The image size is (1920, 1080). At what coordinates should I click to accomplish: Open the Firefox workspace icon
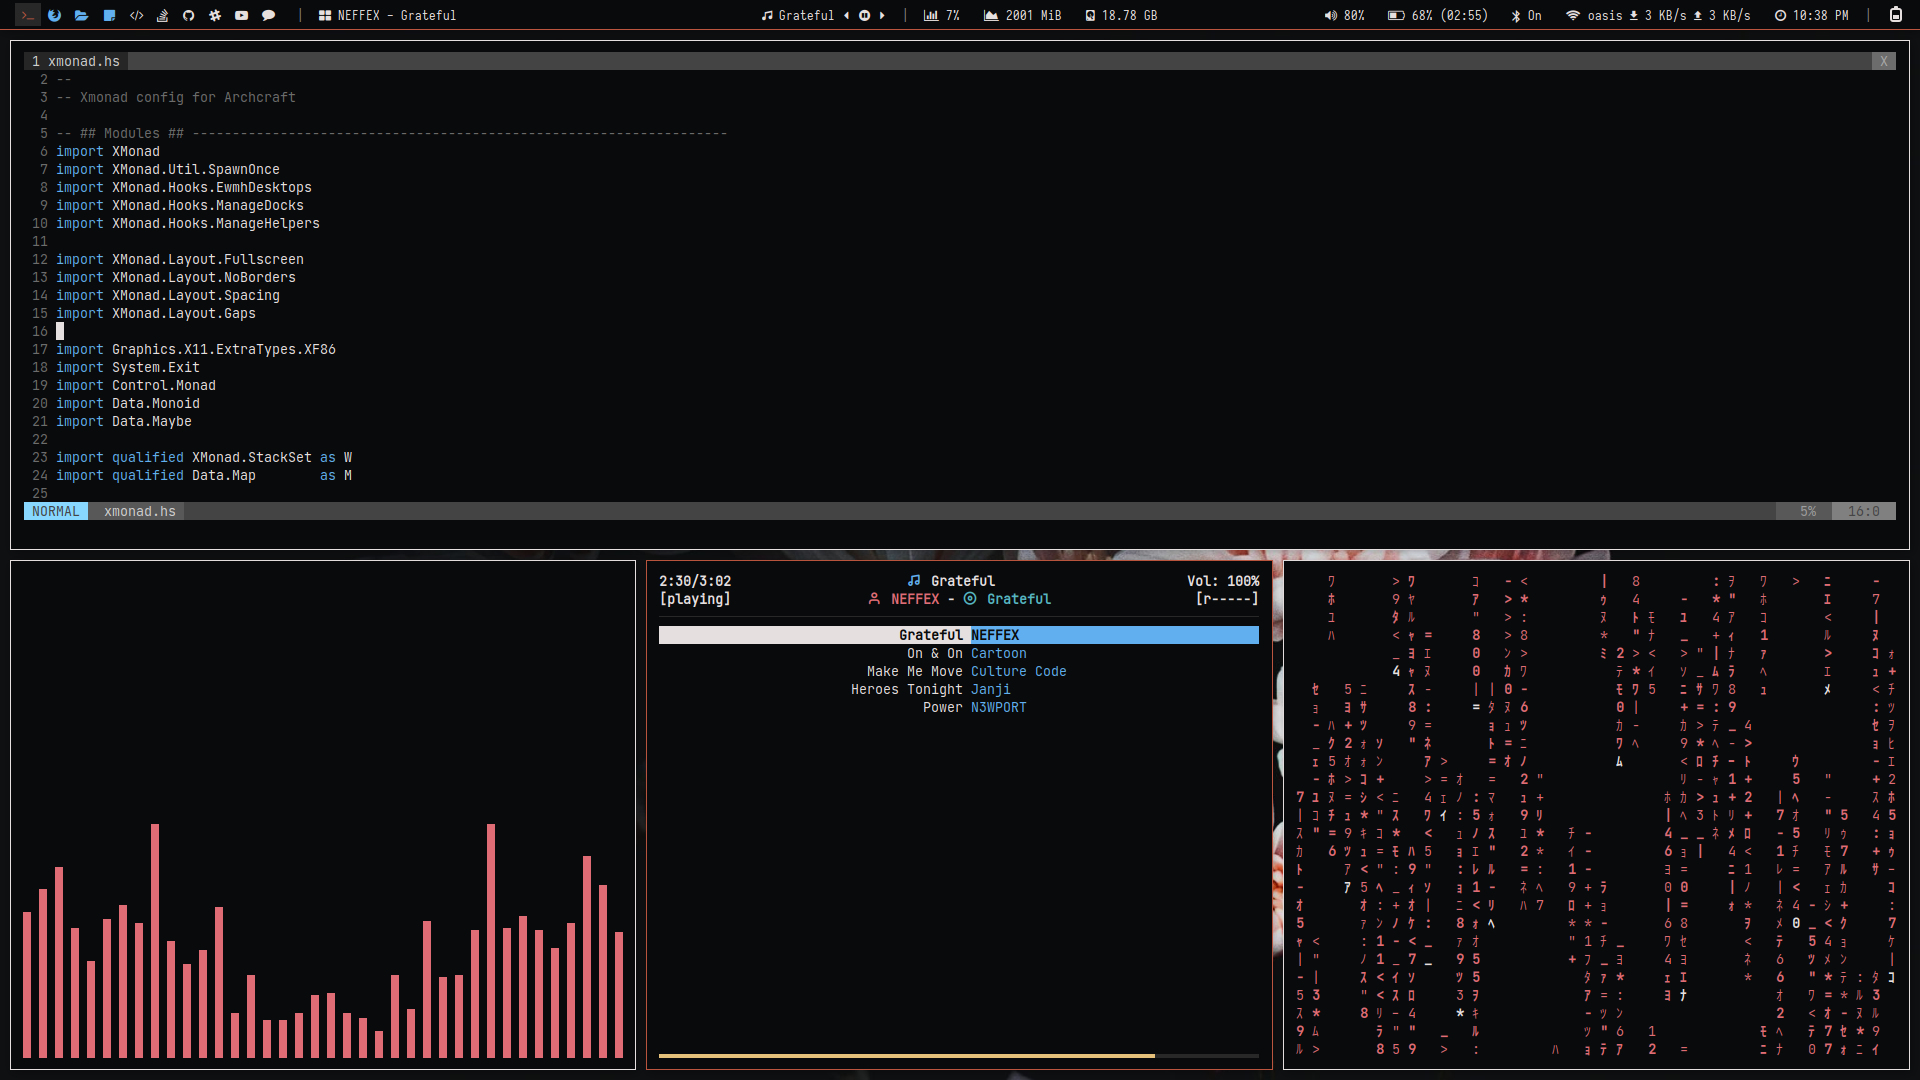[x=54, y=15]
